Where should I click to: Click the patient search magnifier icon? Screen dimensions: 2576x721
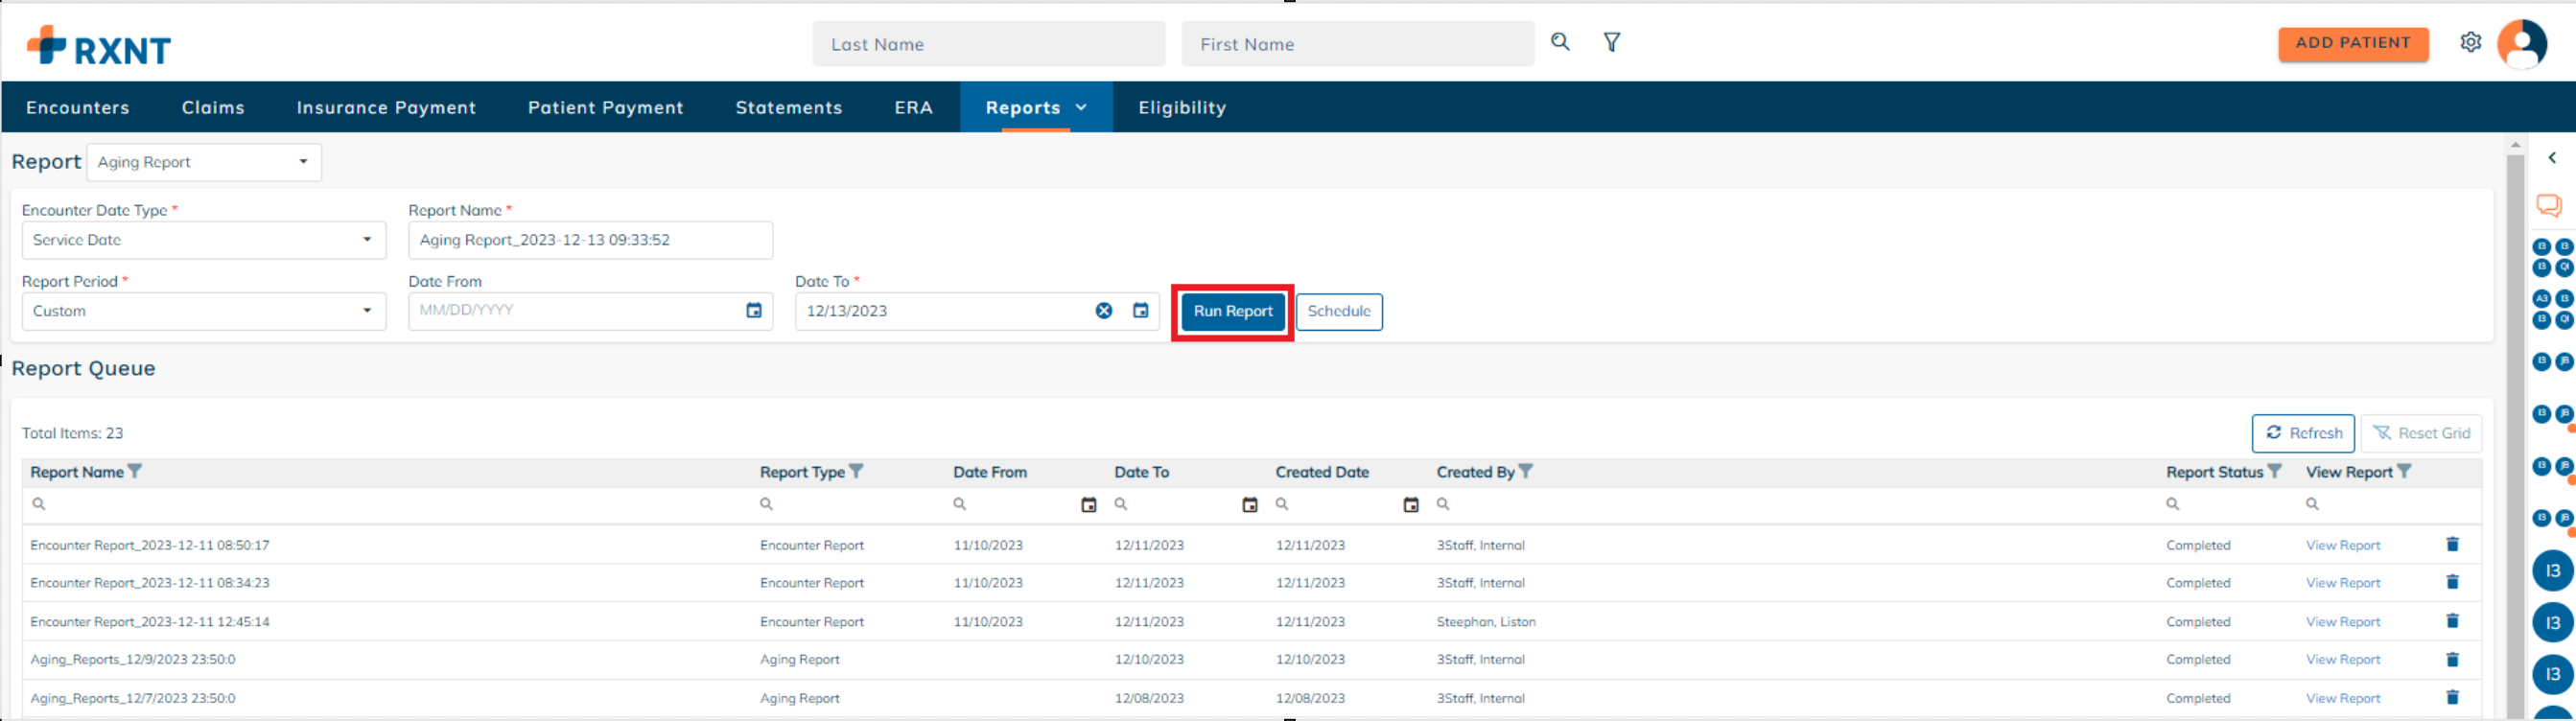tap(1560, 42)
